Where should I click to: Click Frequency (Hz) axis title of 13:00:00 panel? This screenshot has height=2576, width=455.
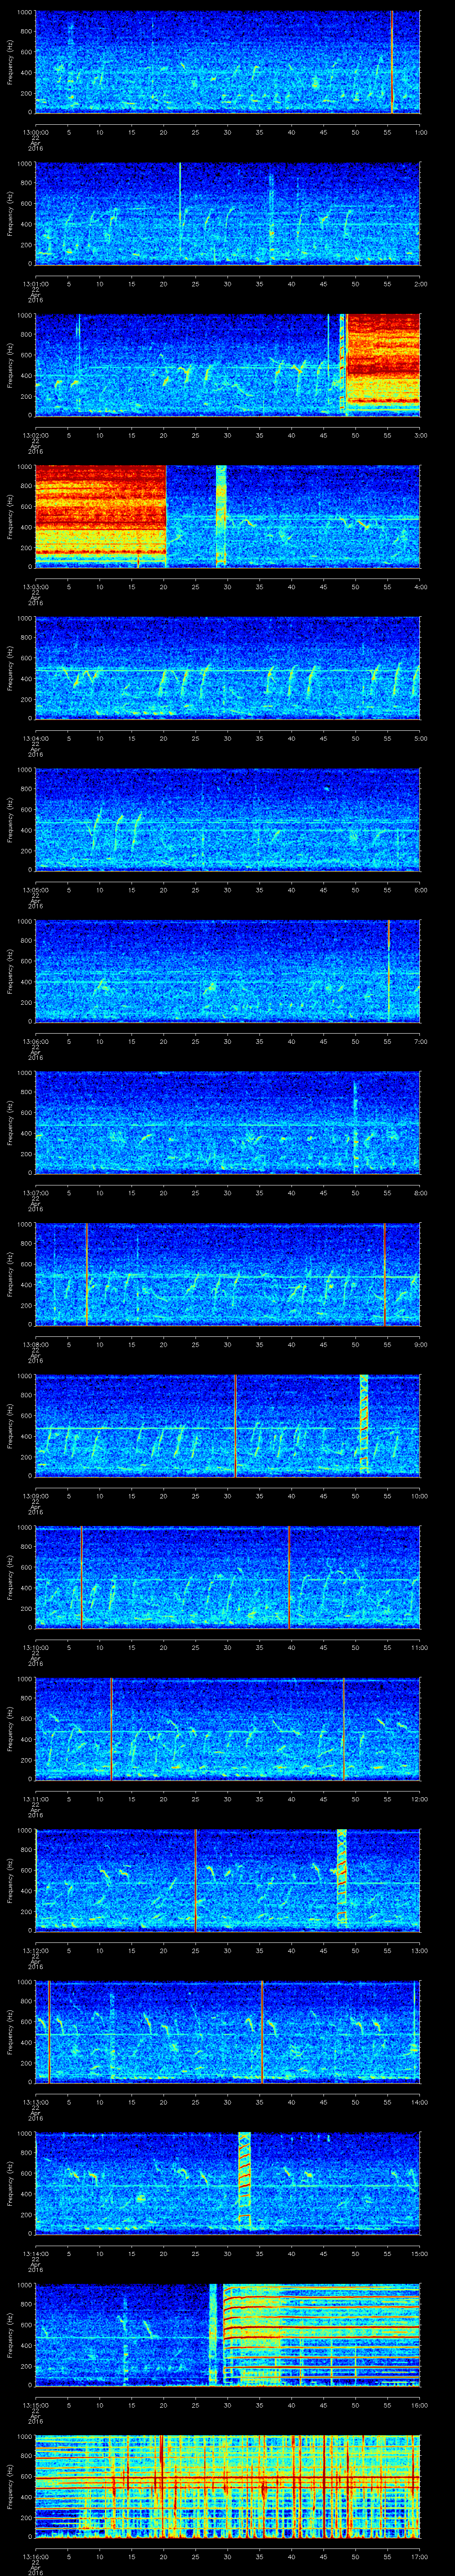click(x=10, y=62)
